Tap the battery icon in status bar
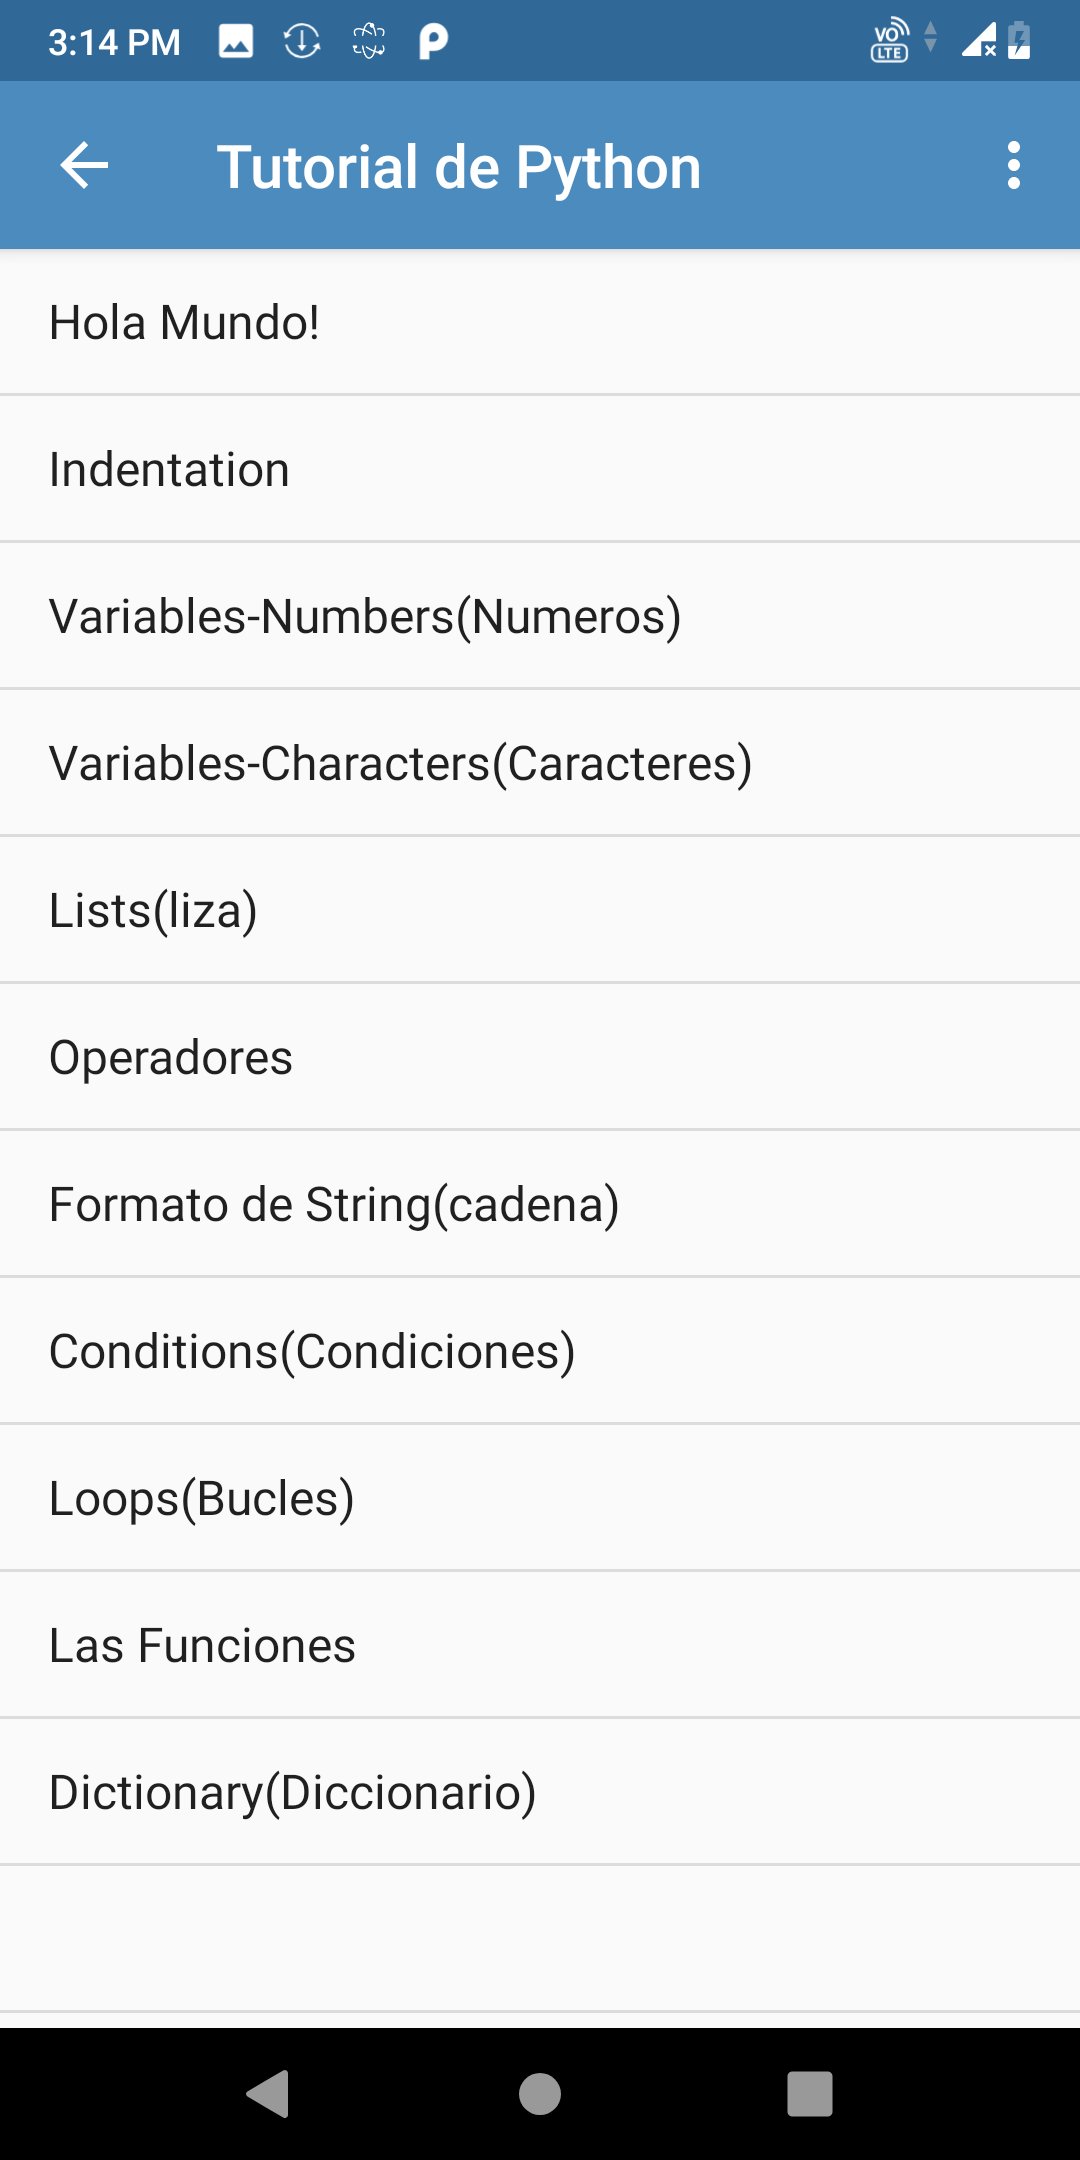 click(x=1019, y=41)
